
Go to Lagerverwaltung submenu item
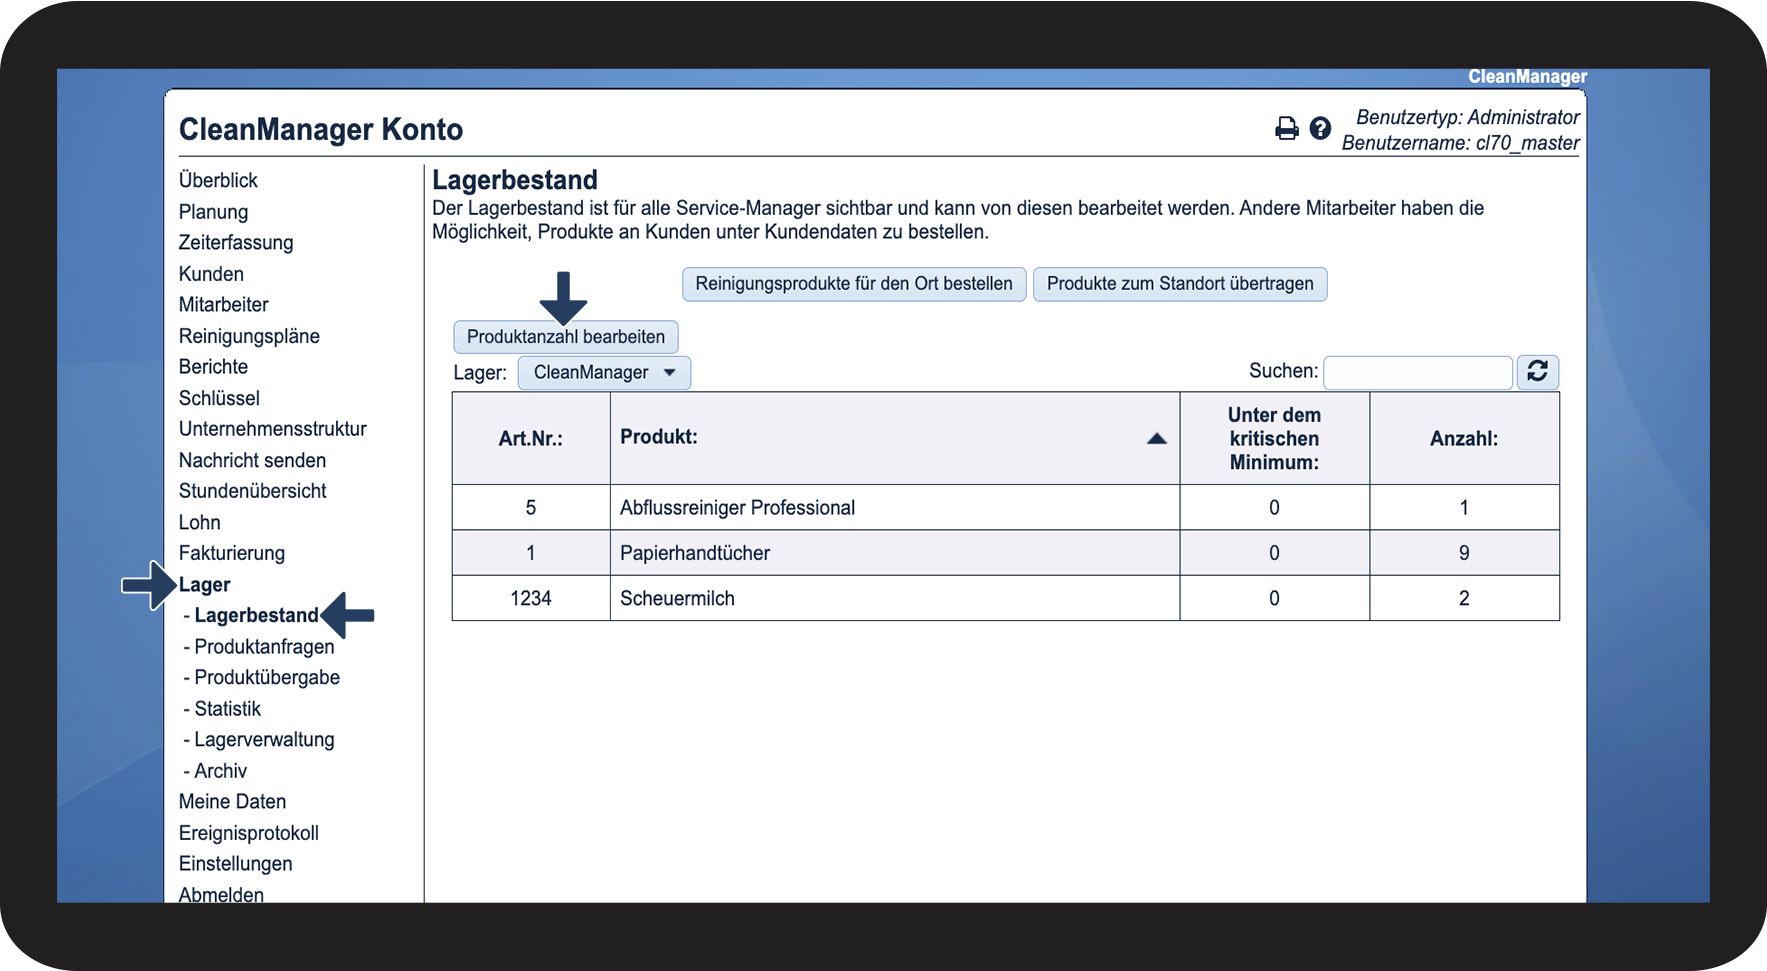point(264,740)
